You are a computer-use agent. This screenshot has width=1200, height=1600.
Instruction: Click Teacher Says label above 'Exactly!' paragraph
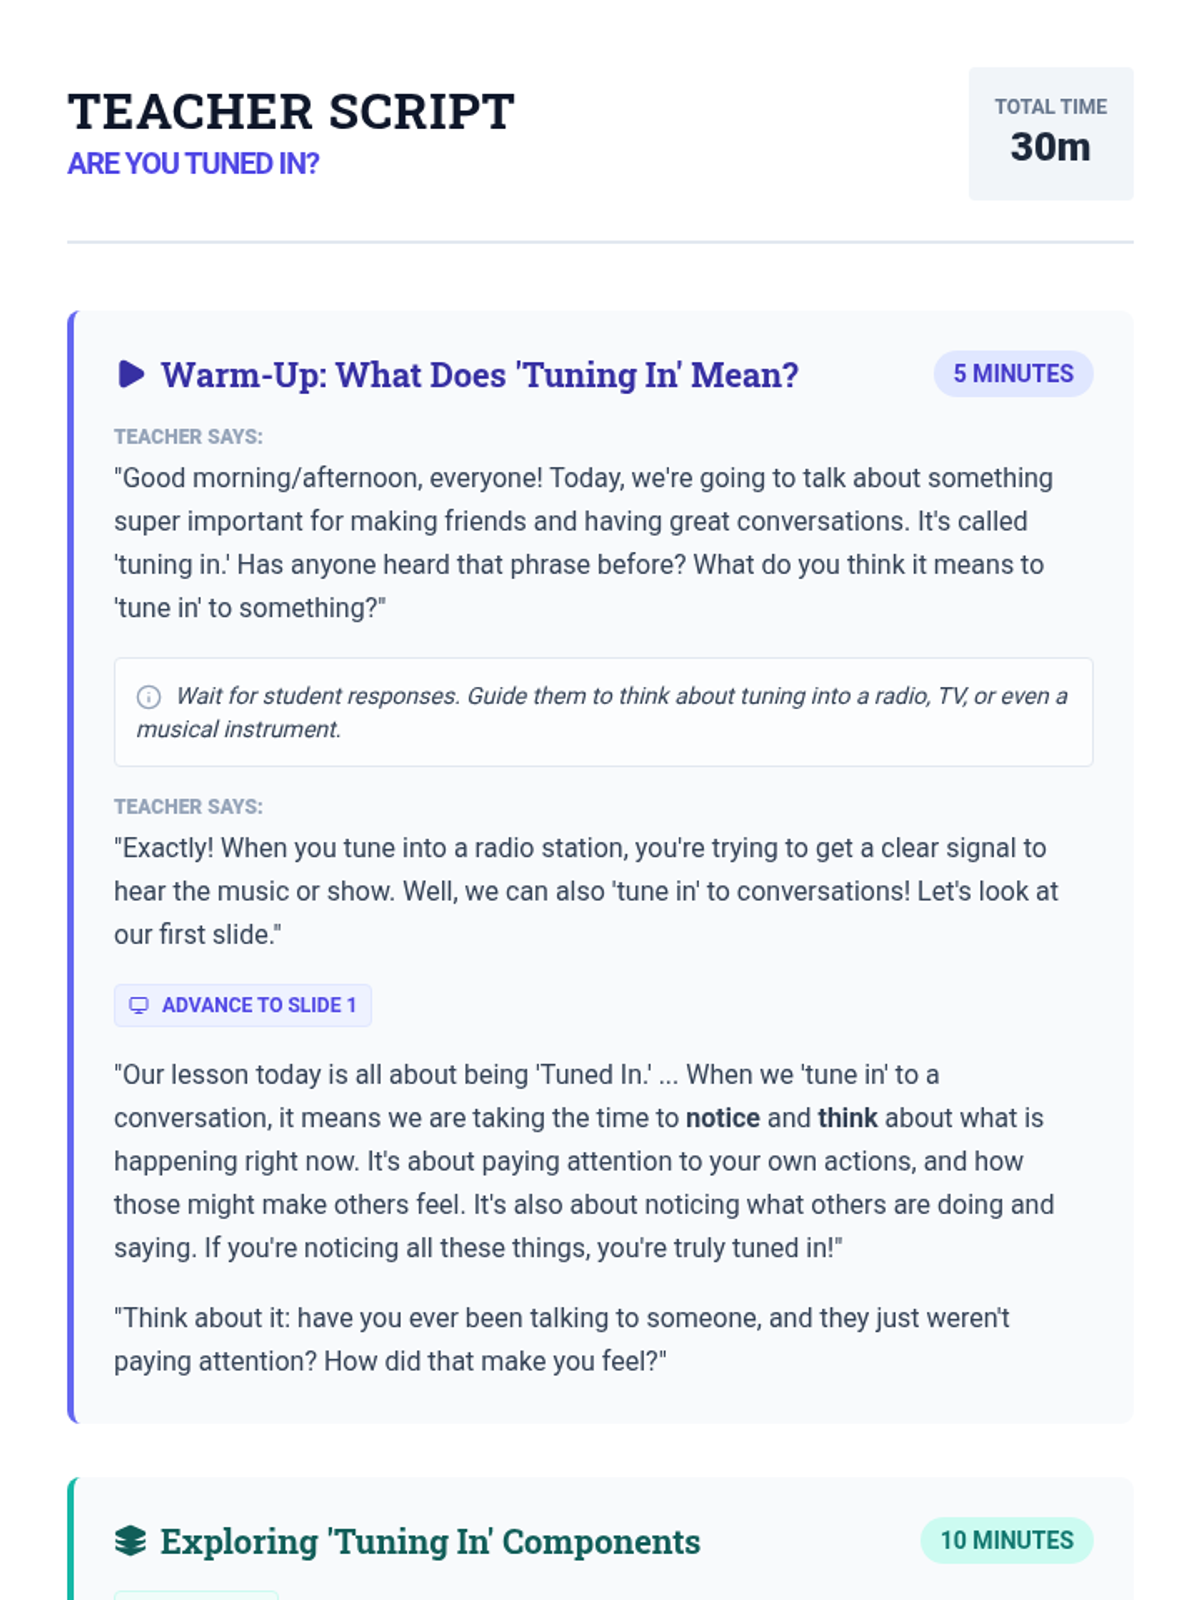[x=188, y=807]
